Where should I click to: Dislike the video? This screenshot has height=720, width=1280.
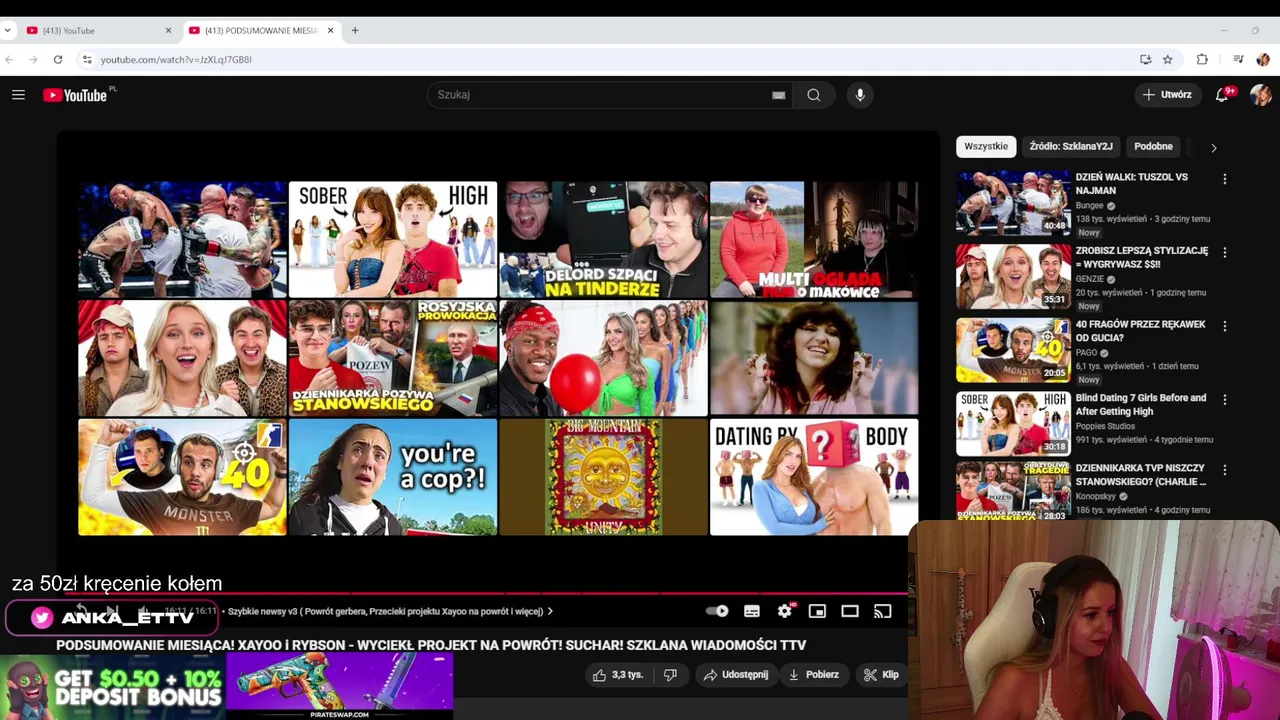click(670, 675)
